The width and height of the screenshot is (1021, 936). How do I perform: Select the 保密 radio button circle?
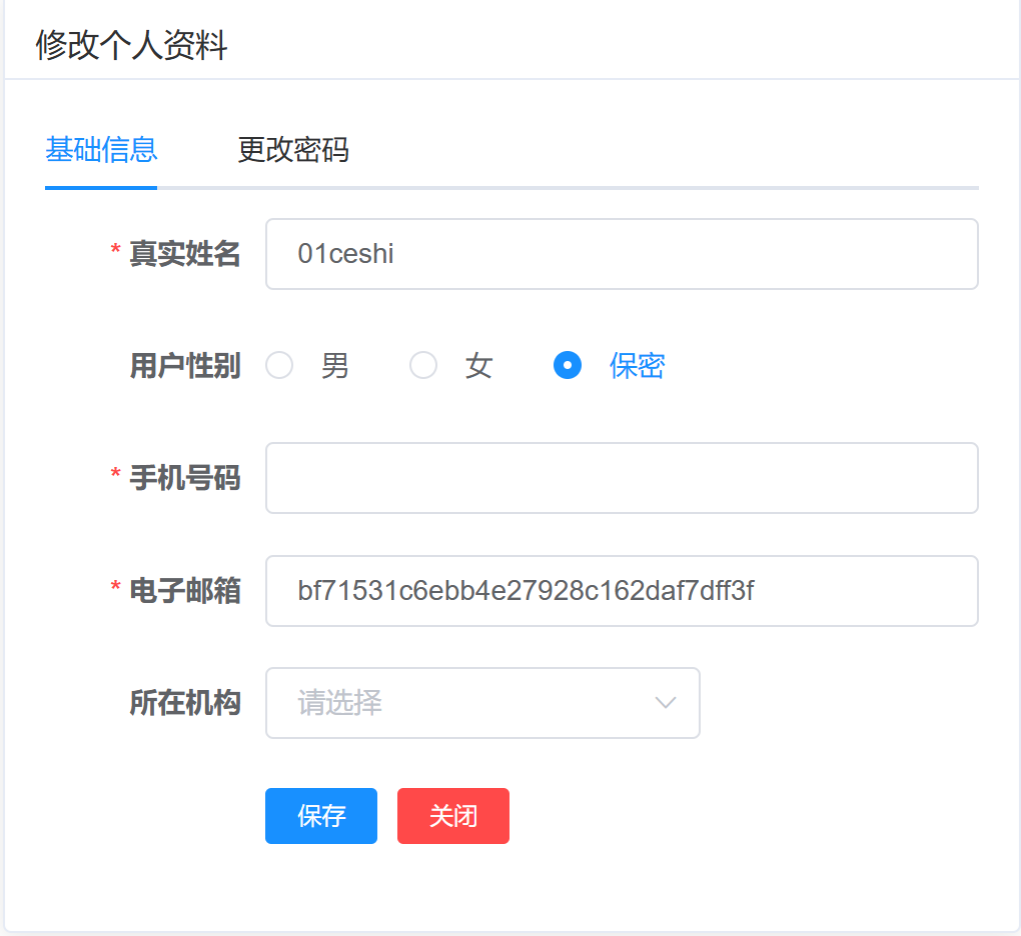pyautogui.click(x=567, y=366)
